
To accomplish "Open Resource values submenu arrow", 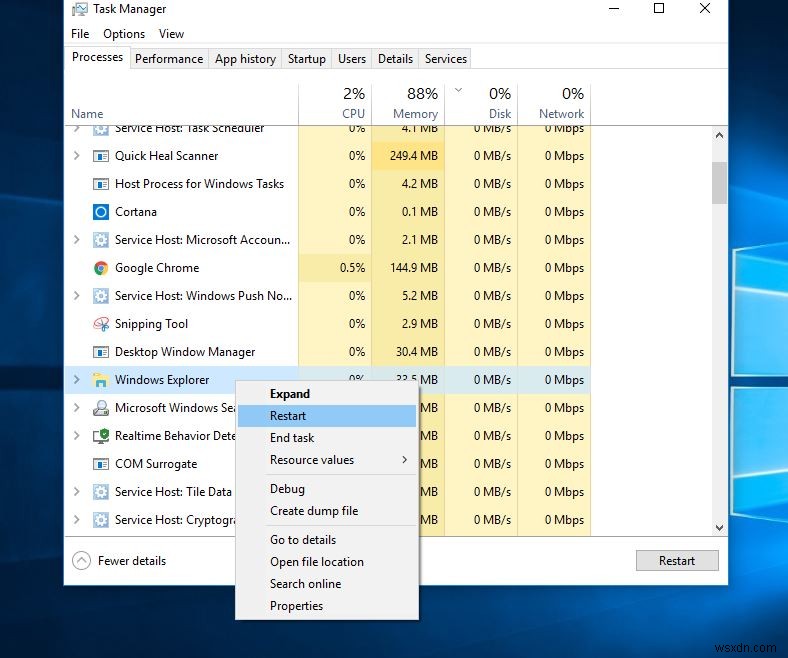I will (405, 459).
